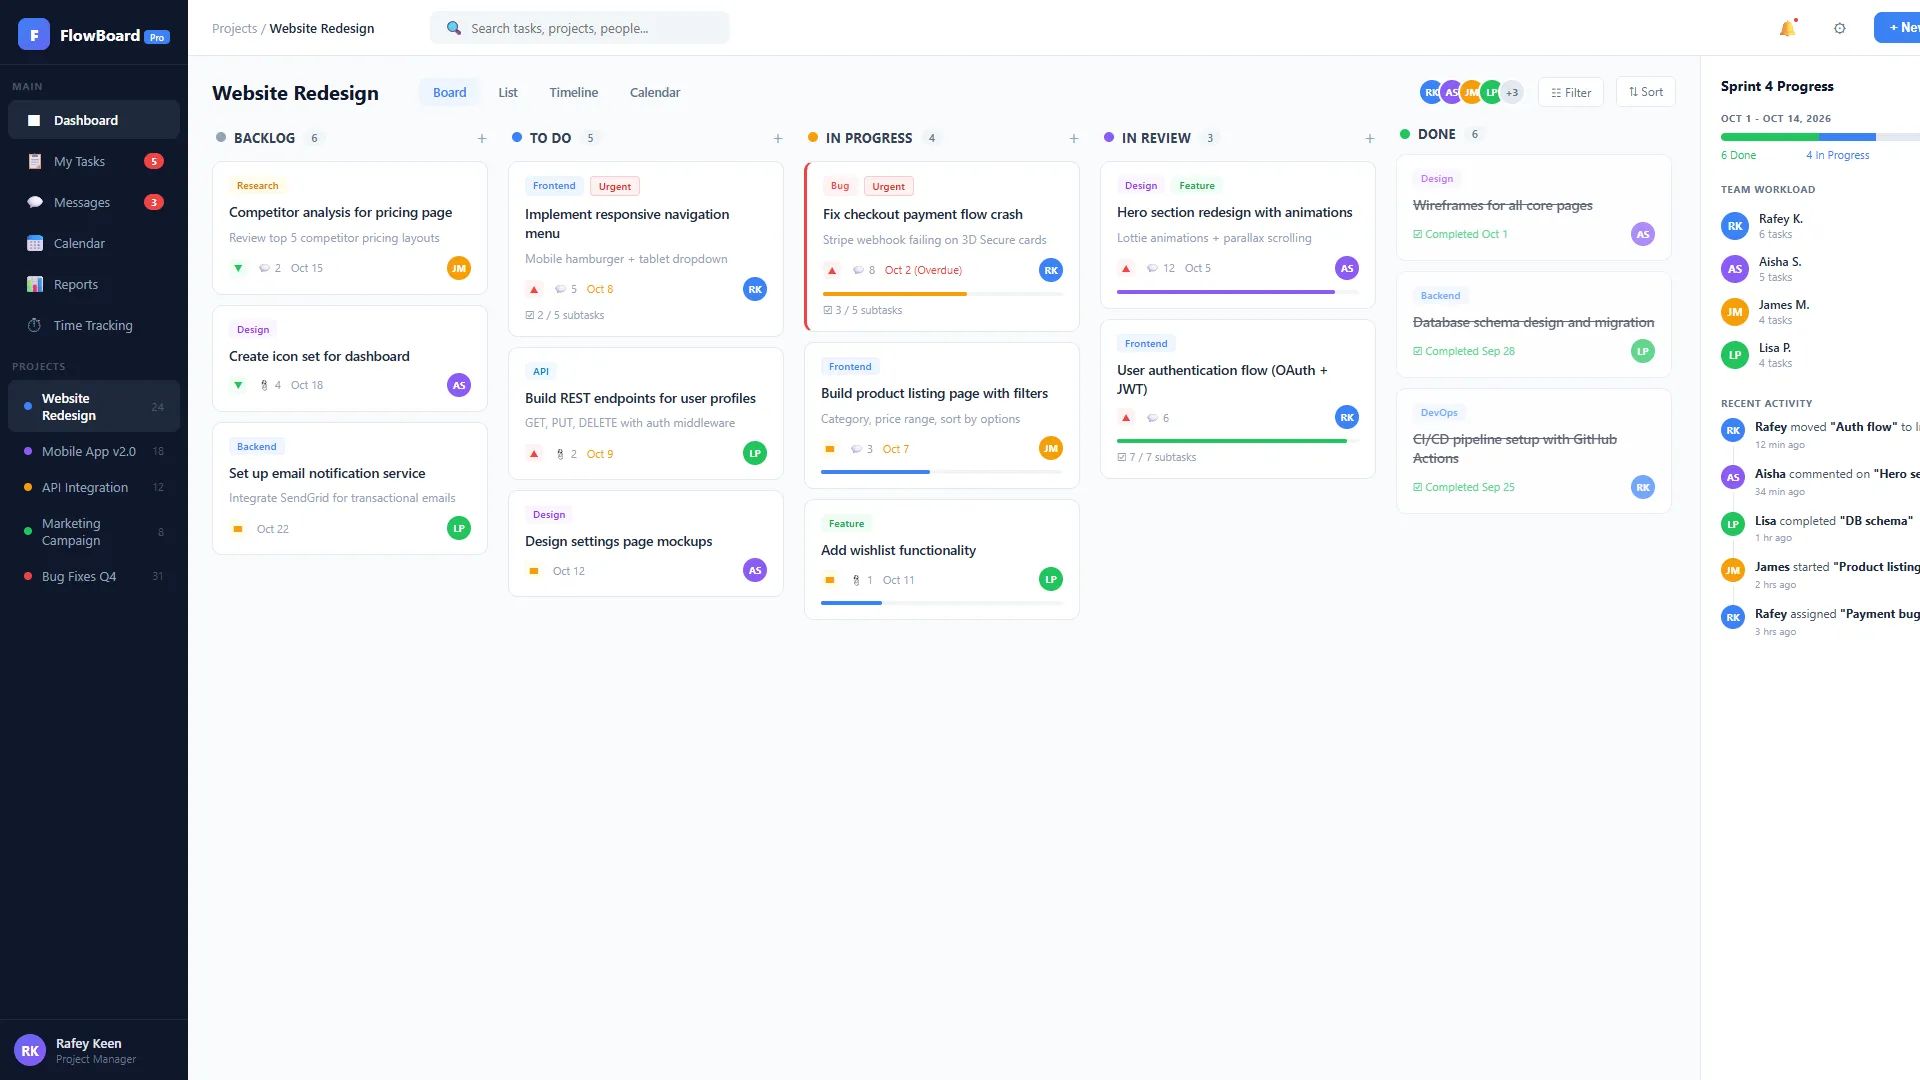Image resolution: width=1920 pixels, height=1080 pixels.
Task: Open Bug Fixes Q4 project
Action: (94, 576)
